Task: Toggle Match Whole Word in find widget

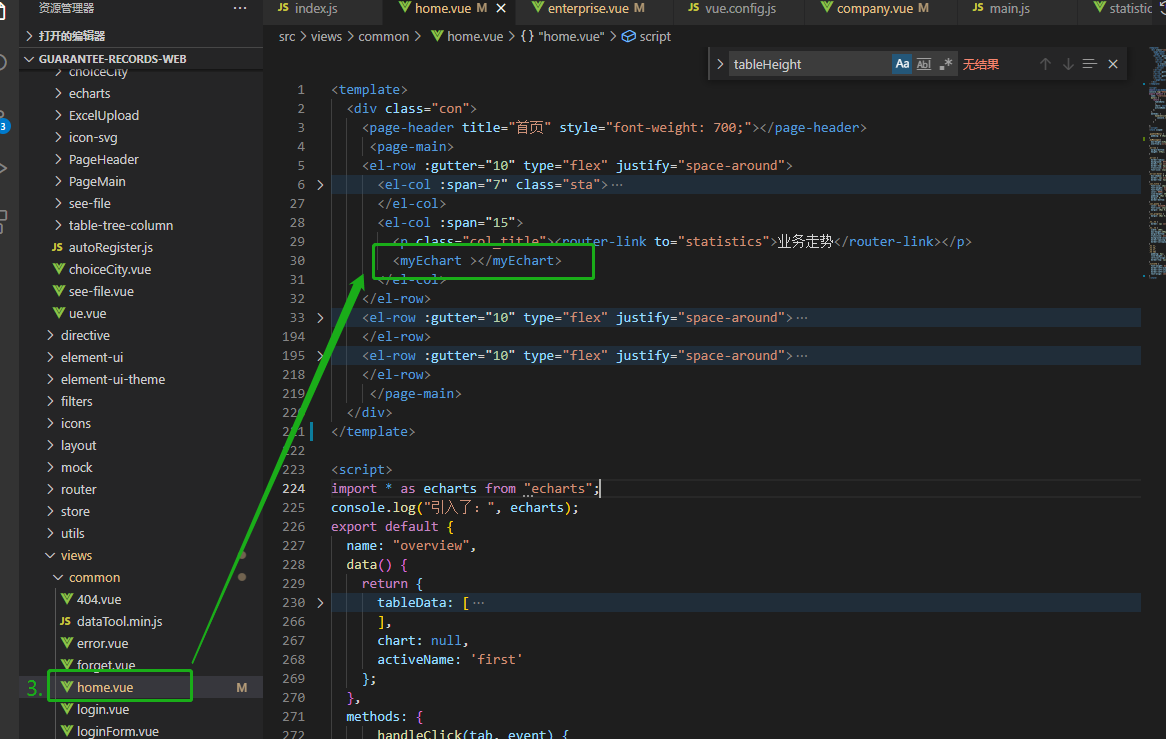Action: pyautogui.click(x=924, y=64)
